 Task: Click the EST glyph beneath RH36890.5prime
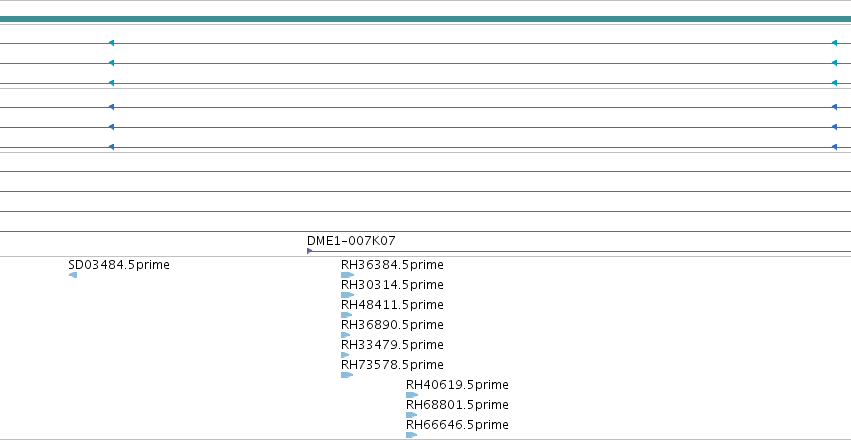tap(346, 335)
